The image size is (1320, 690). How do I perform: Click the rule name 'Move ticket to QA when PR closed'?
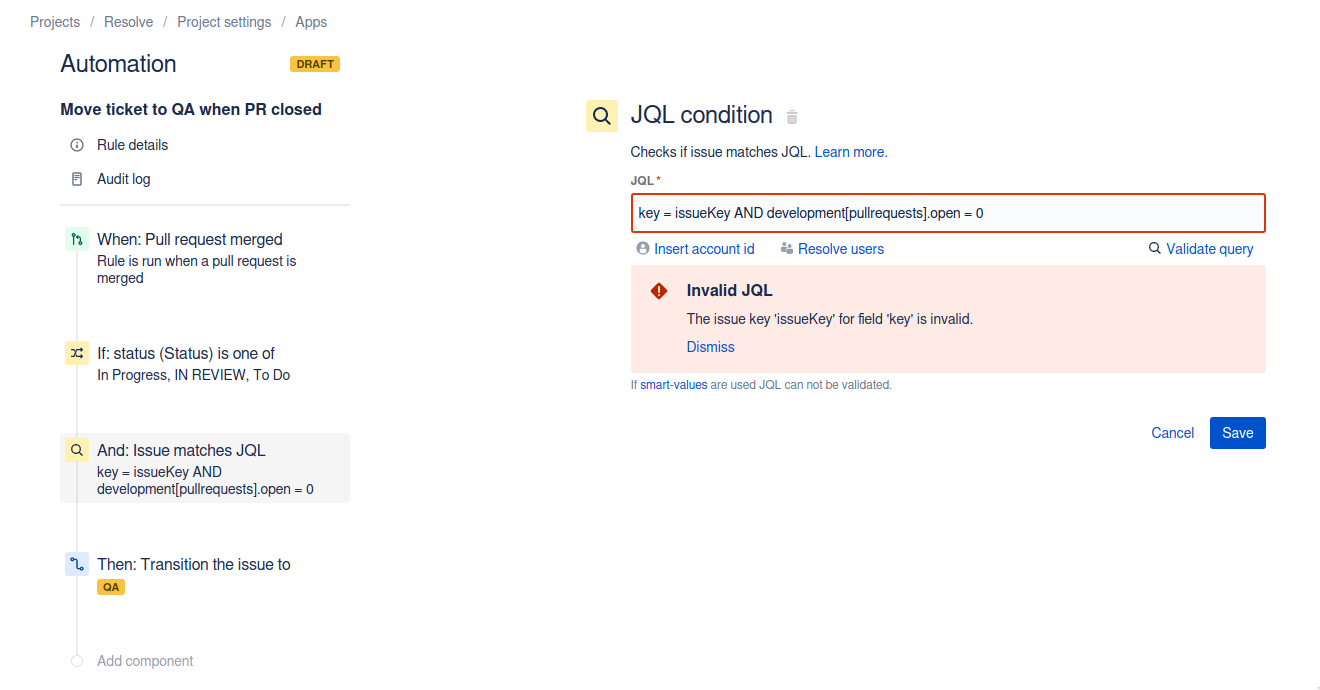[x=191, y=110]
